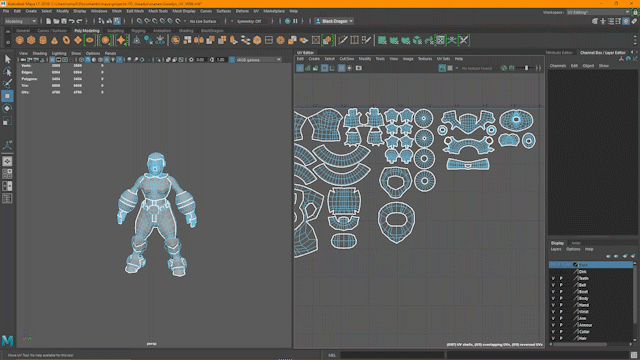Click the polygon sphere shelf icon
Image resolution: width=640 pixels, height=360 pixels.
click(20, 40)
